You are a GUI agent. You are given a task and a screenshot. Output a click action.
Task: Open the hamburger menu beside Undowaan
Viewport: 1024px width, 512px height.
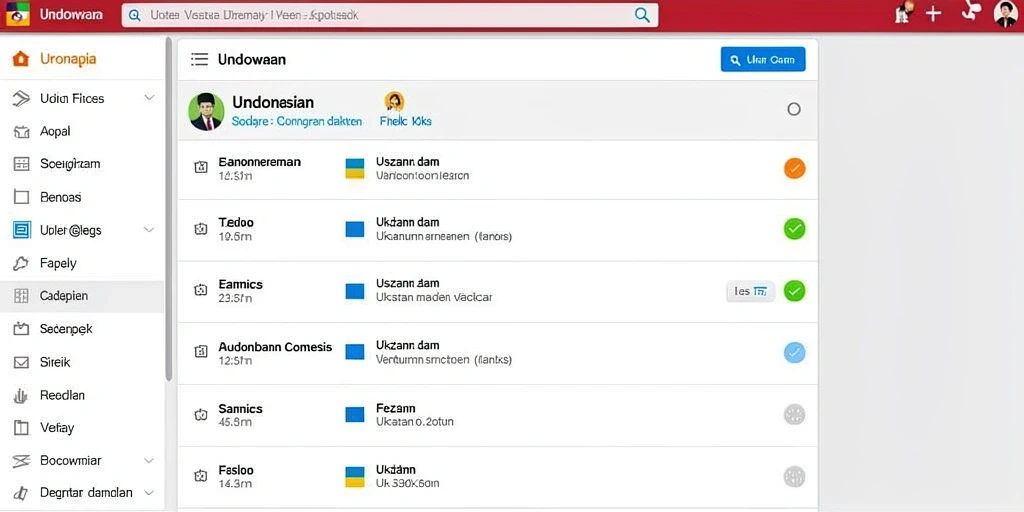[199, 59]
